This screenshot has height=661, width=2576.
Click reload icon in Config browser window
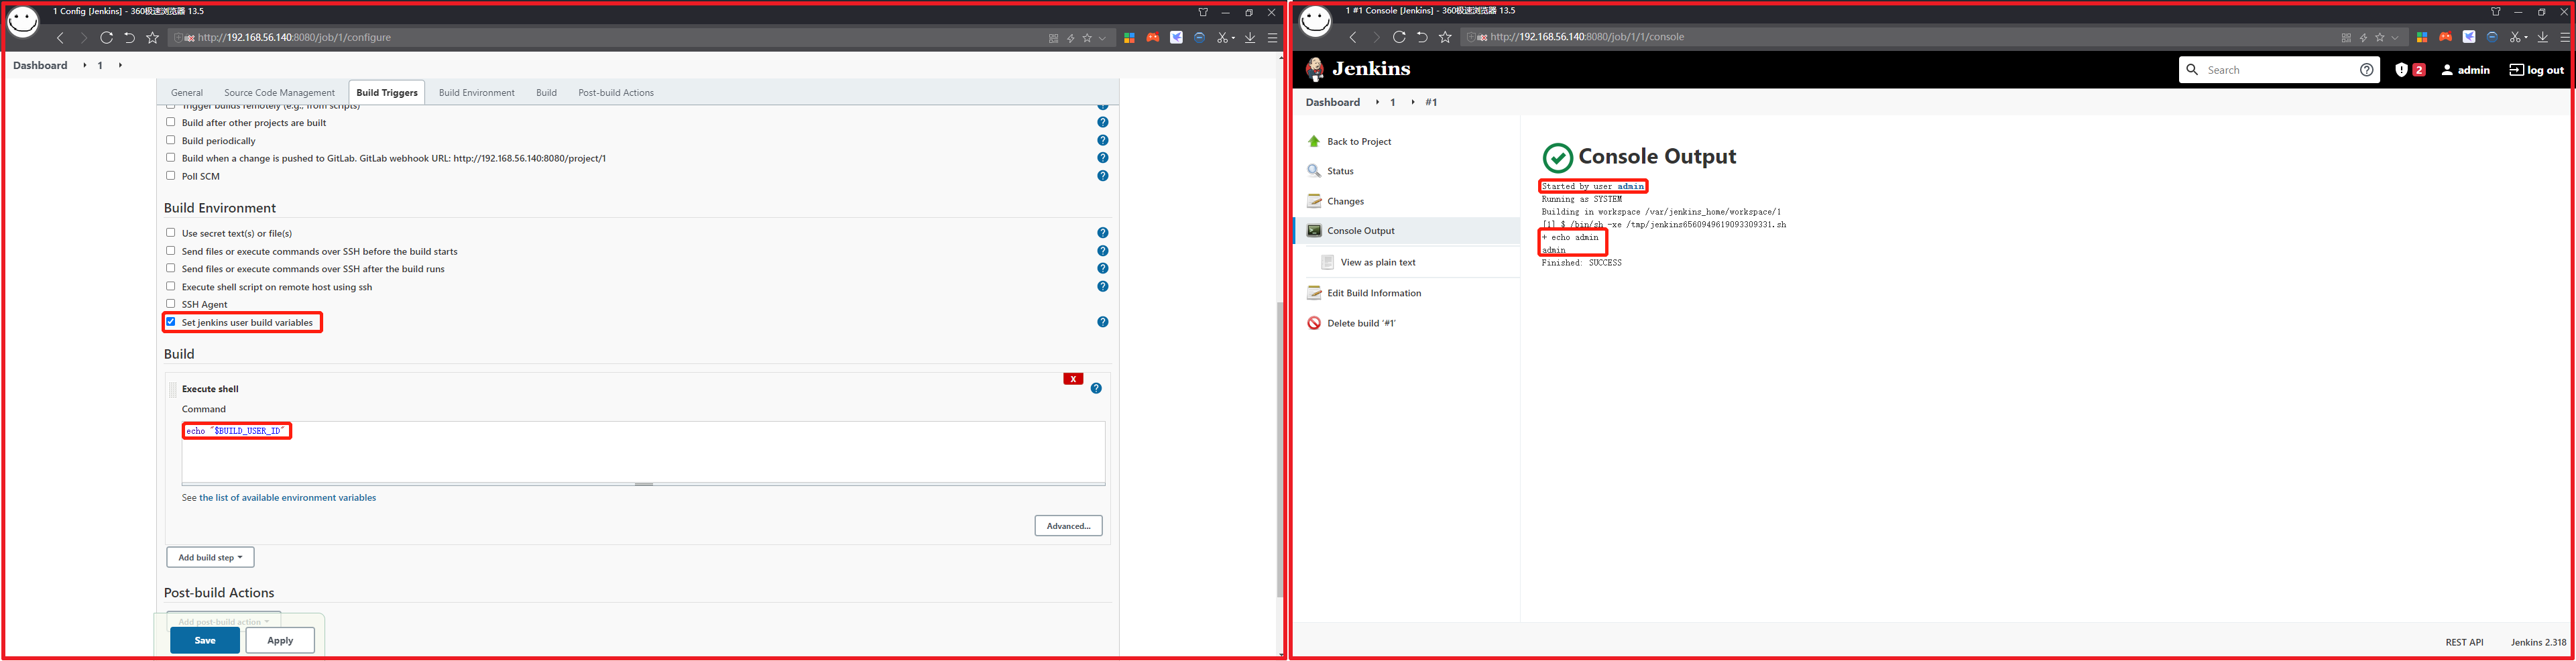click(x=106, y=38)
